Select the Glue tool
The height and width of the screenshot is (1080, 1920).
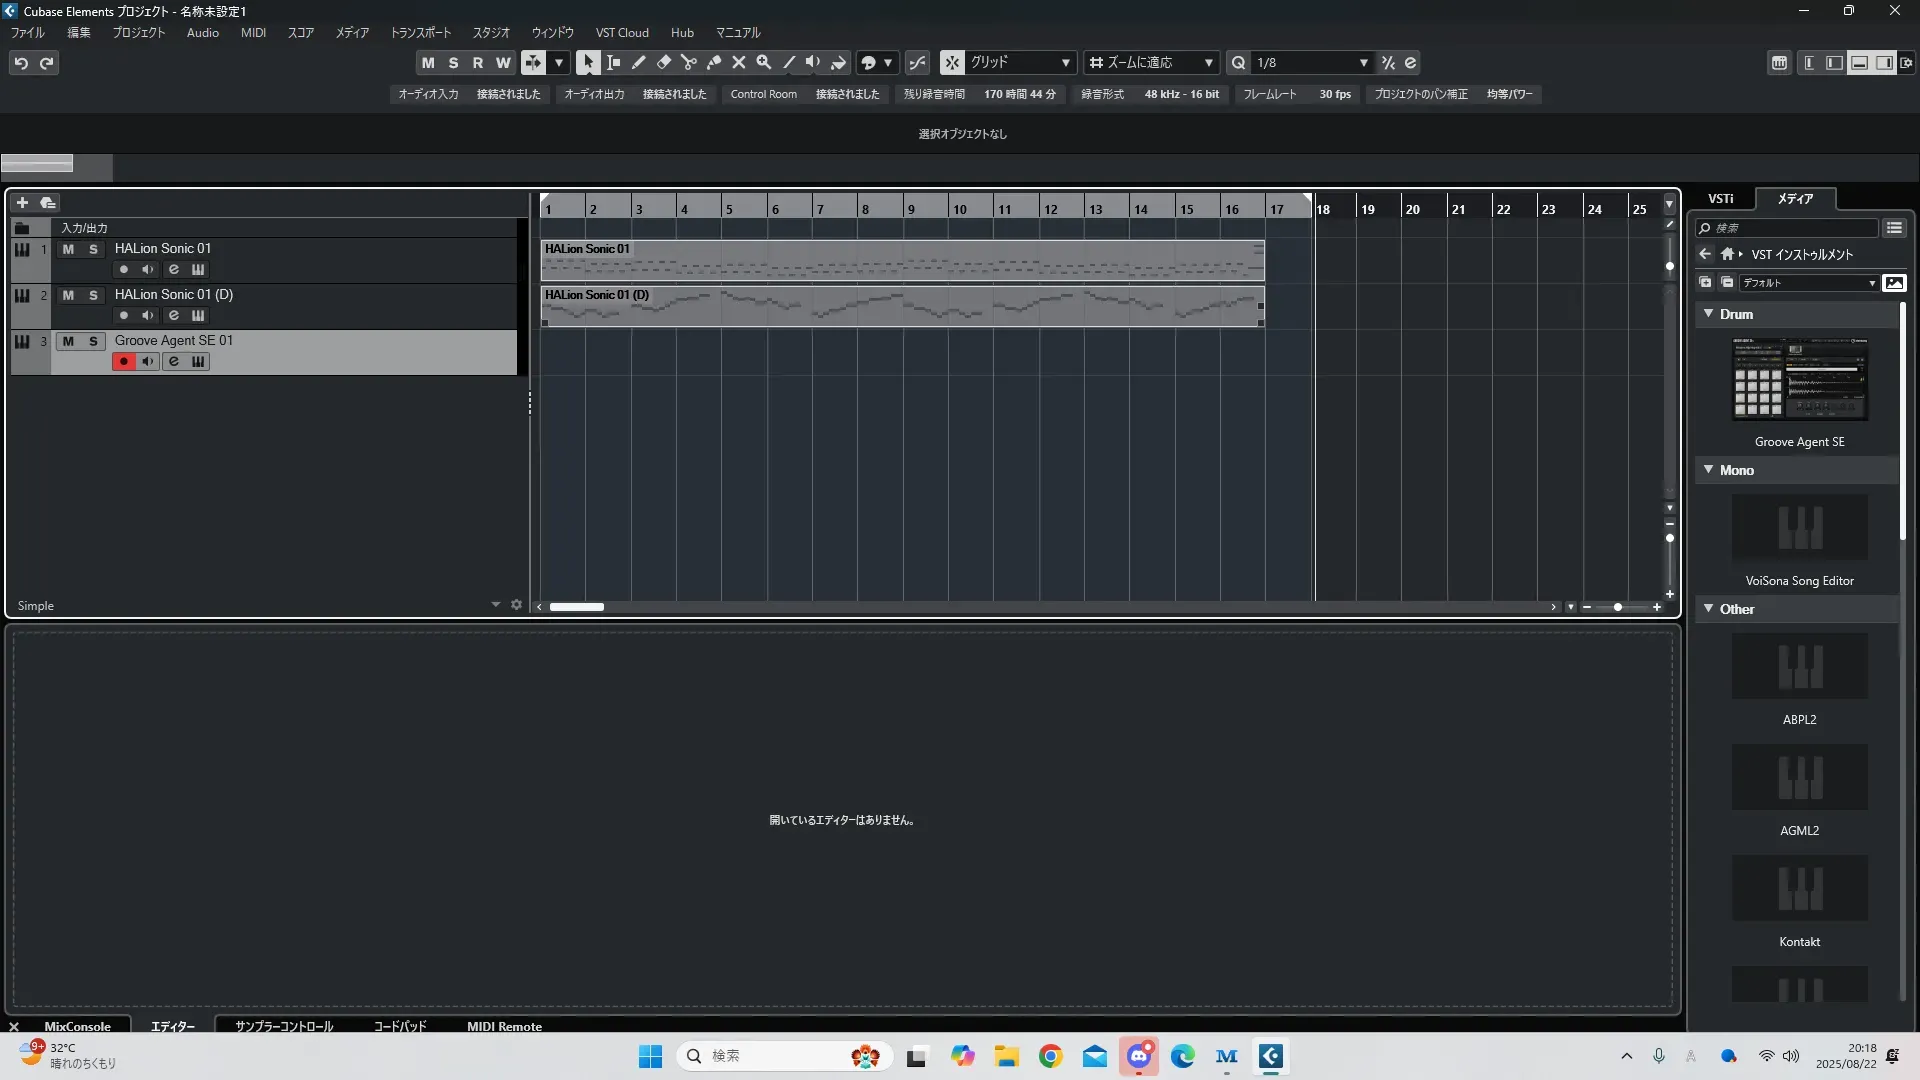714,62
